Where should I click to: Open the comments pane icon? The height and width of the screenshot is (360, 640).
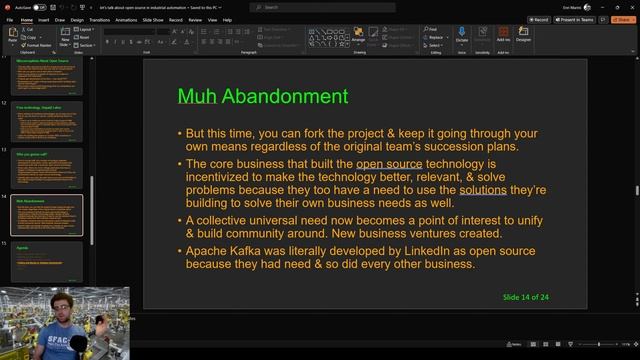tap(603, 20)
